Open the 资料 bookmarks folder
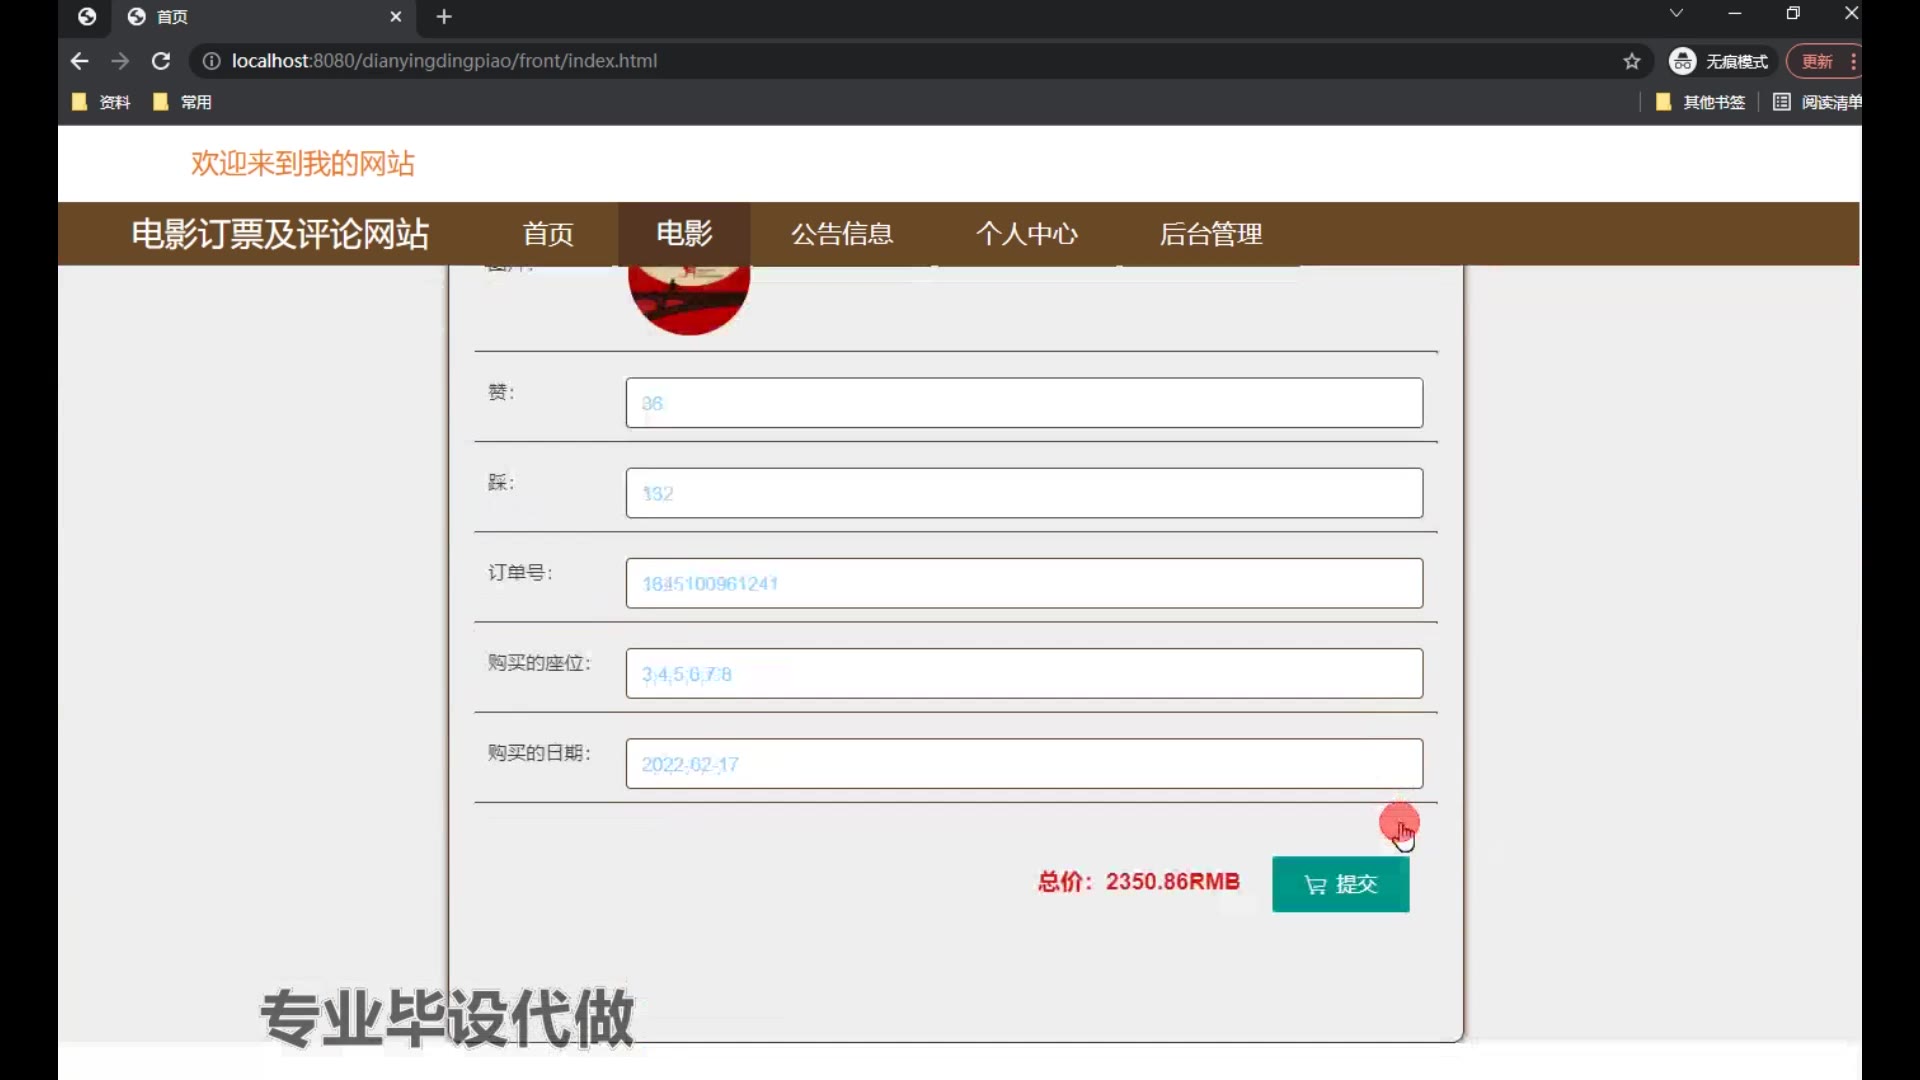 pos(102,102)
